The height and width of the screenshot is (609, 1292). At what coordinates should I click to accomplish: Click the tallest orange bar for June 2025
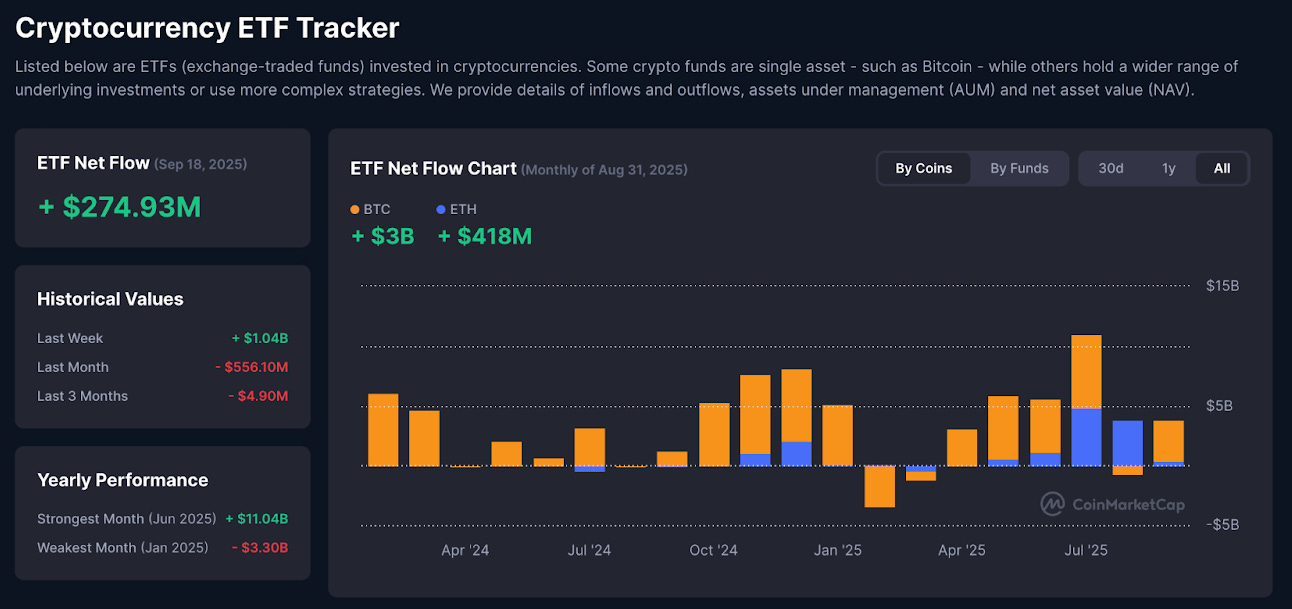[1086, 371]
